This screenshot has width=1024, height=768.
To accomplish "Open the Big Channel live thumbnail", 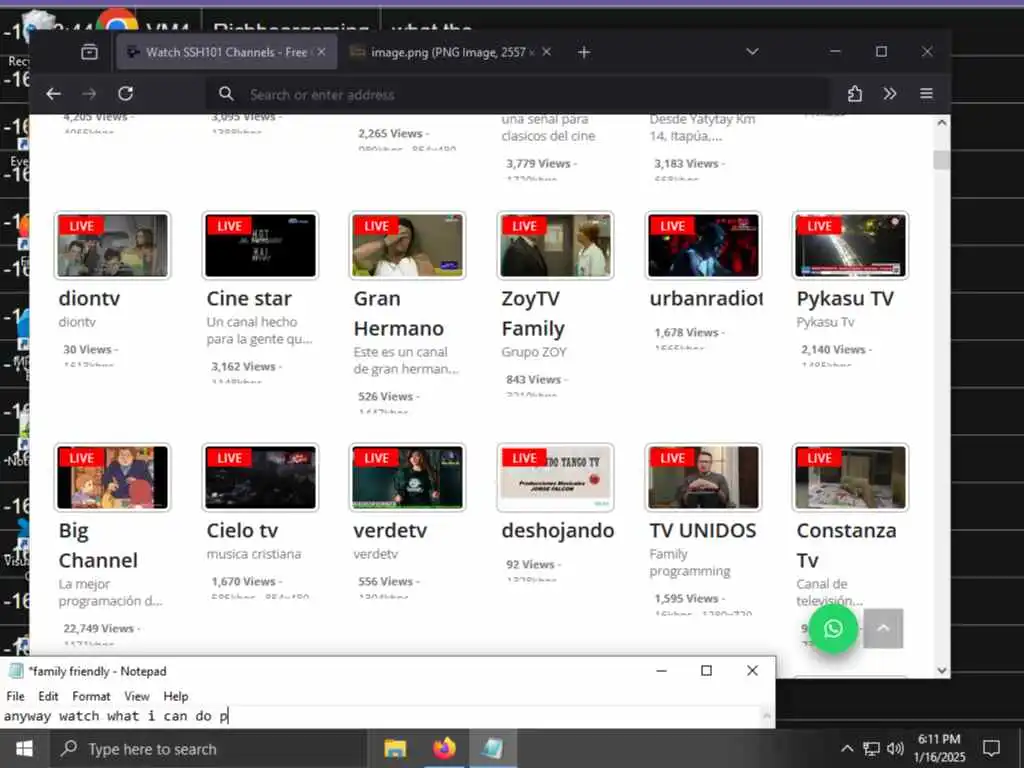I will point(112,477).
